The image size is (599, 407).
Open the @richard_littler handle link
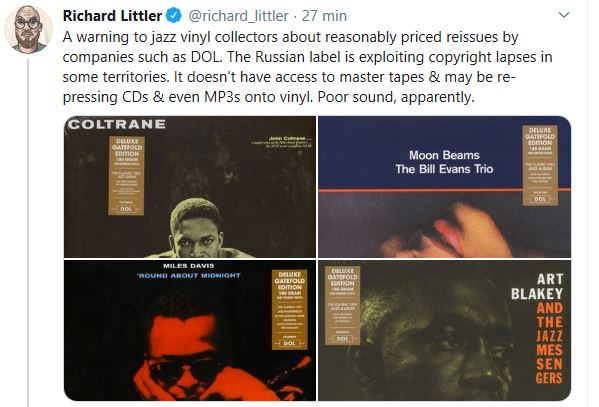pos(238,16)
